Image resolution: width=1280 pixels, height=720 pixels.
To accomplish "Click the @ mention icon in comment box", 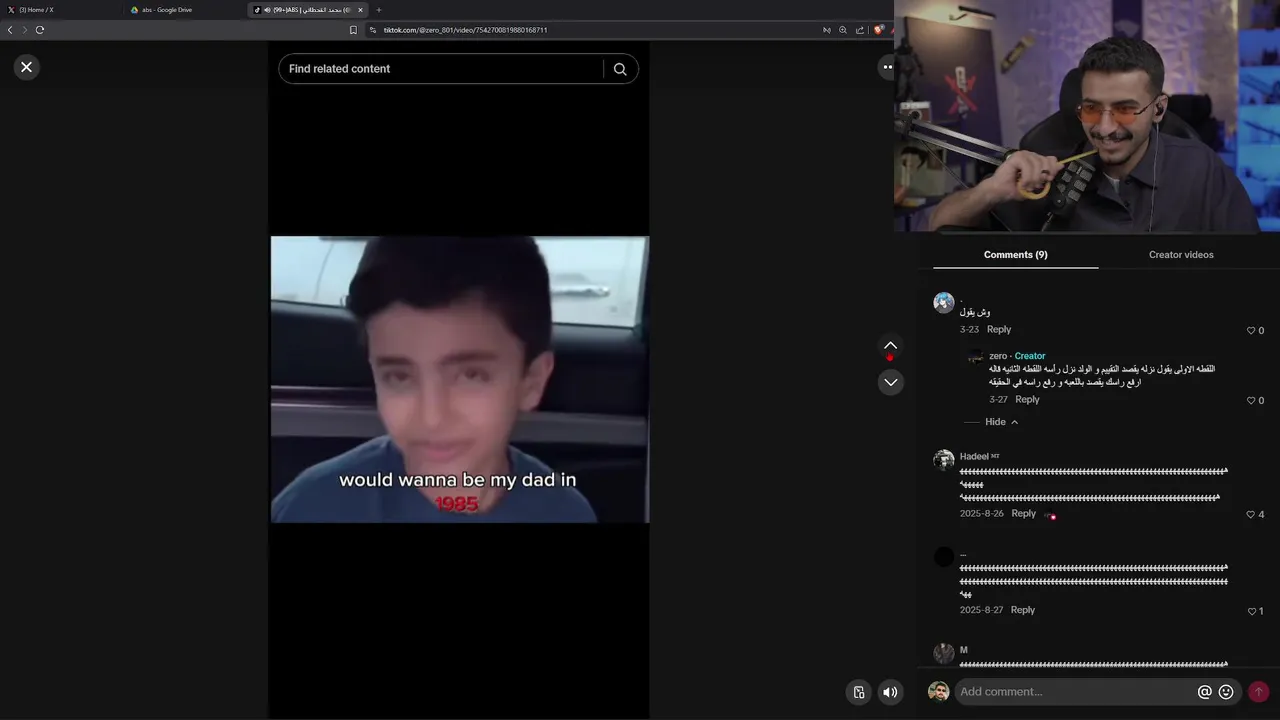I will coord(1204,692).
